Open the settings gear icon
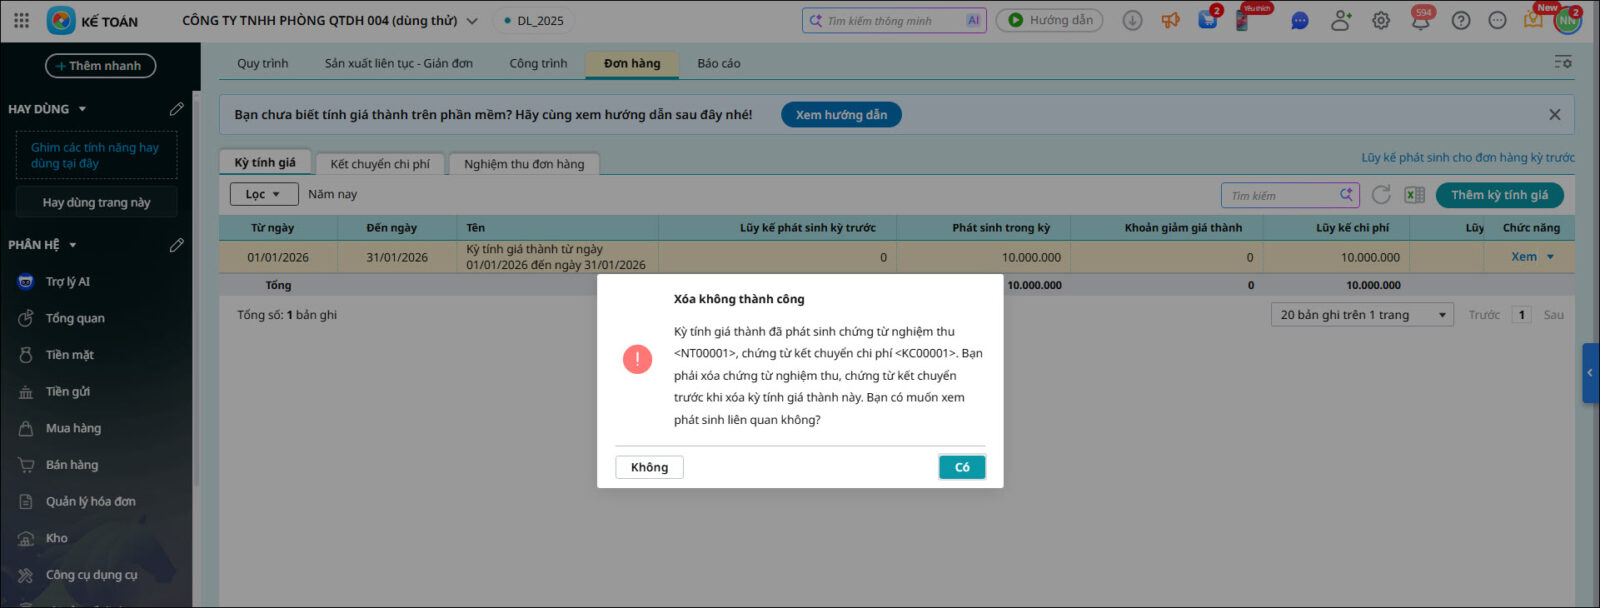 (x=1381, y=20)
